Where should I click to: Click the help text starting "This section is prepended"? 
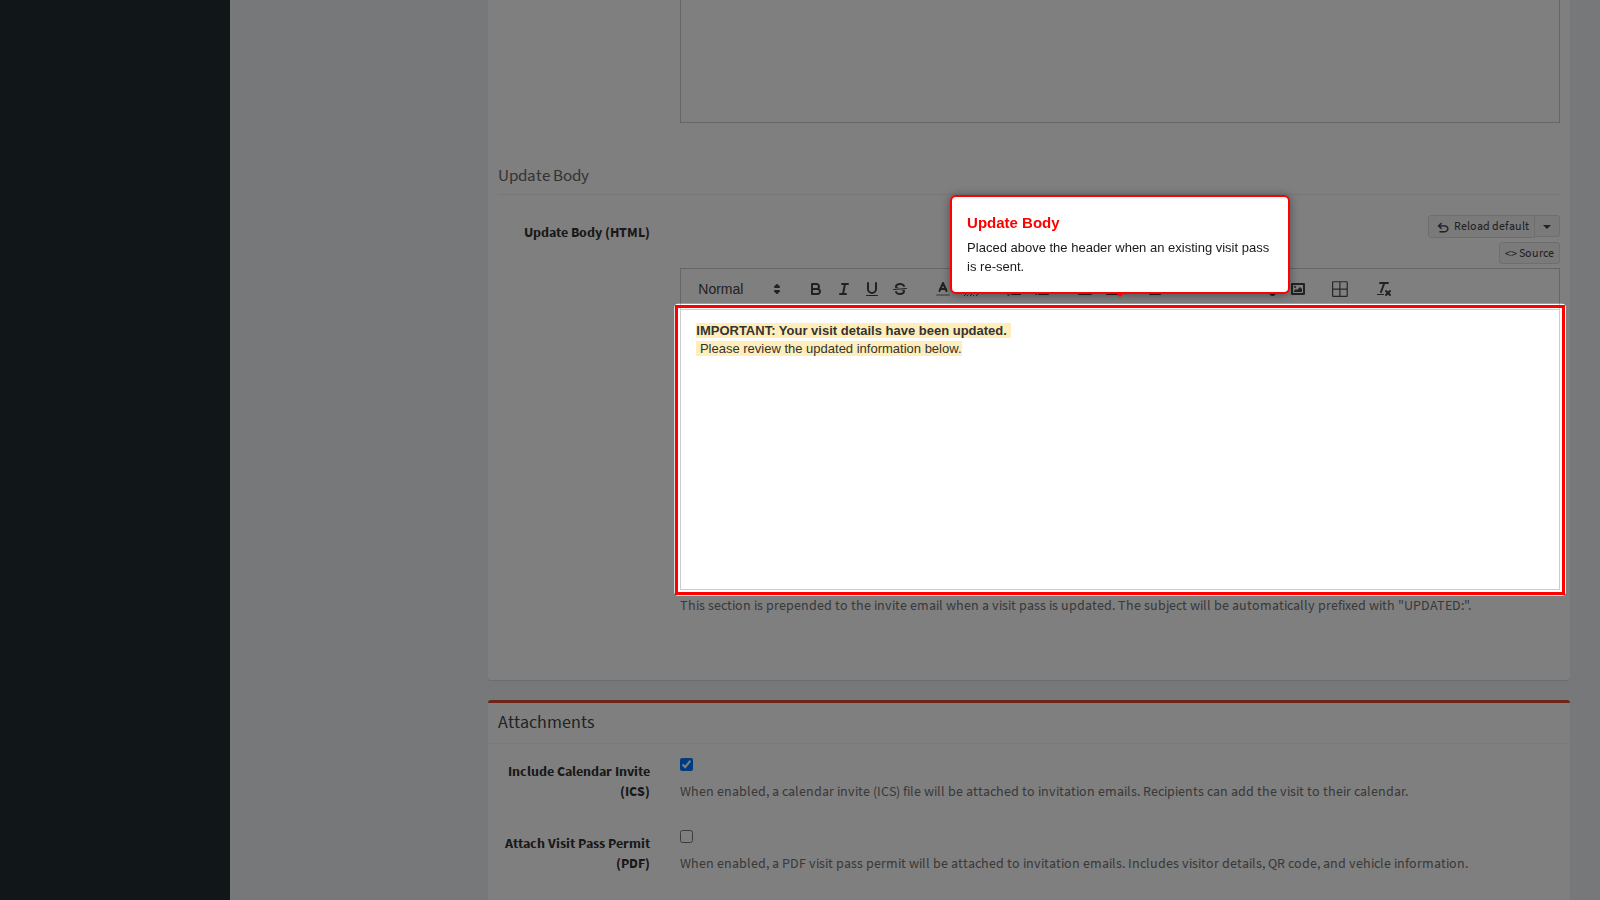(1076, 606)
